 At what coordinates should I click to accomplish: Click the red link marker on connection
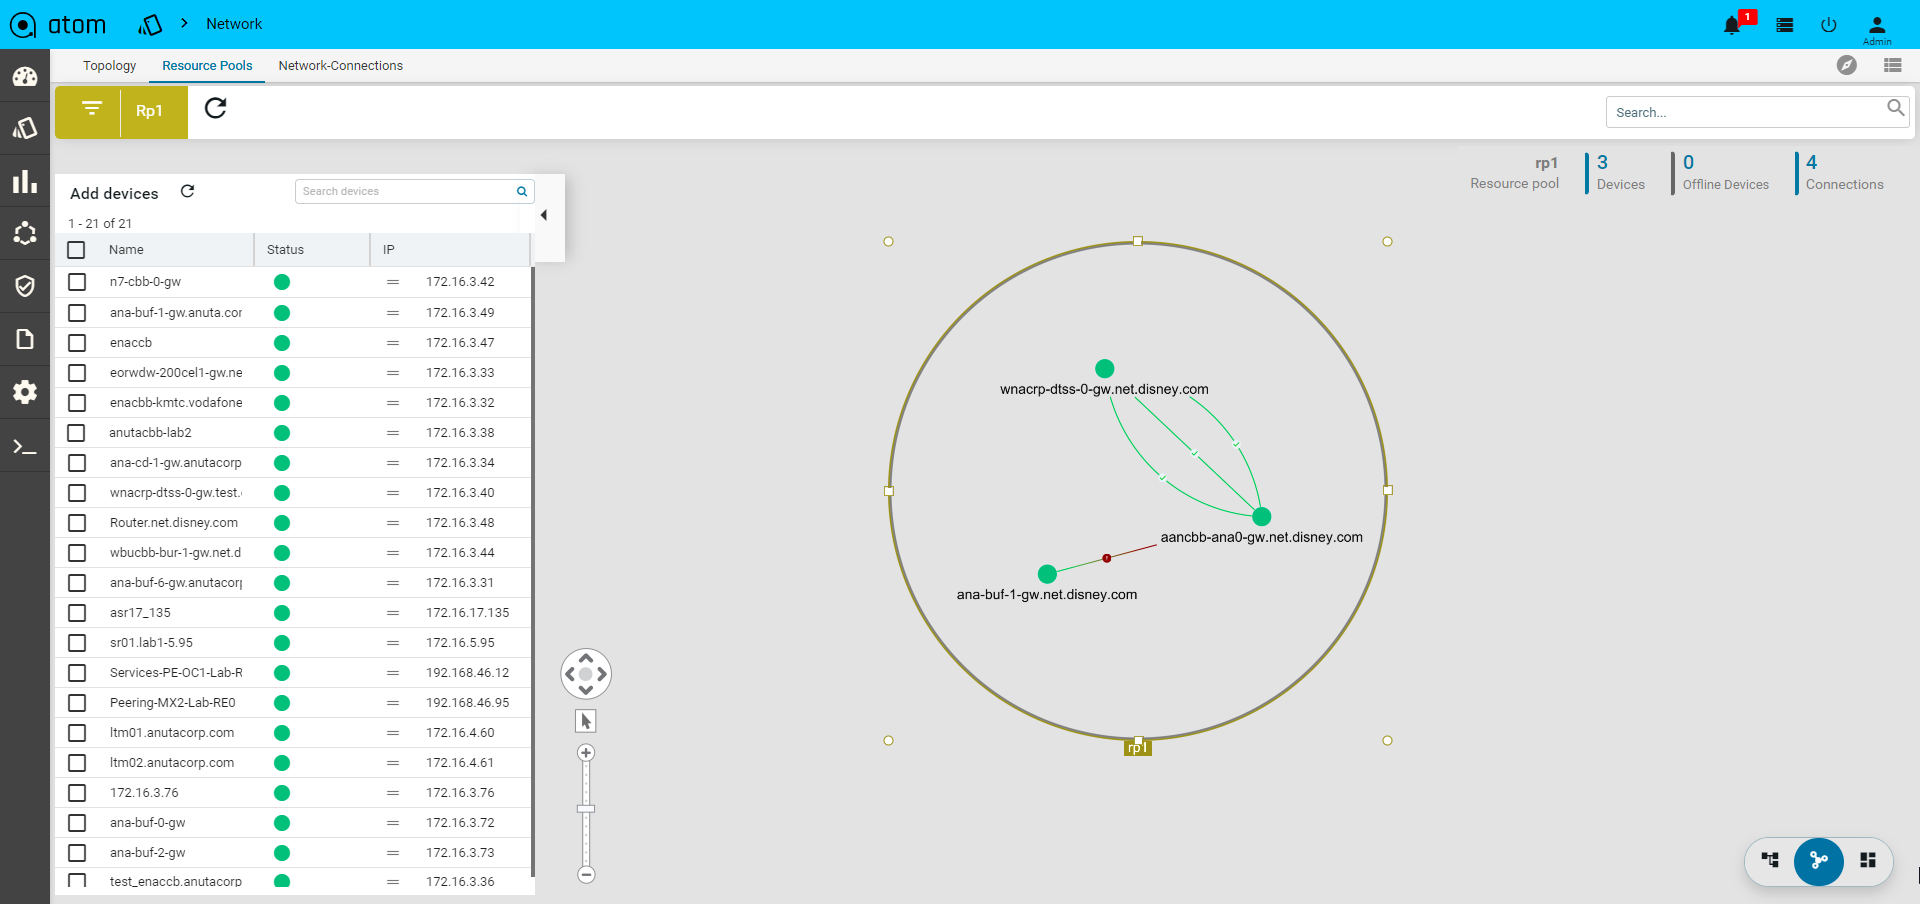click(x=1106, y=558)
